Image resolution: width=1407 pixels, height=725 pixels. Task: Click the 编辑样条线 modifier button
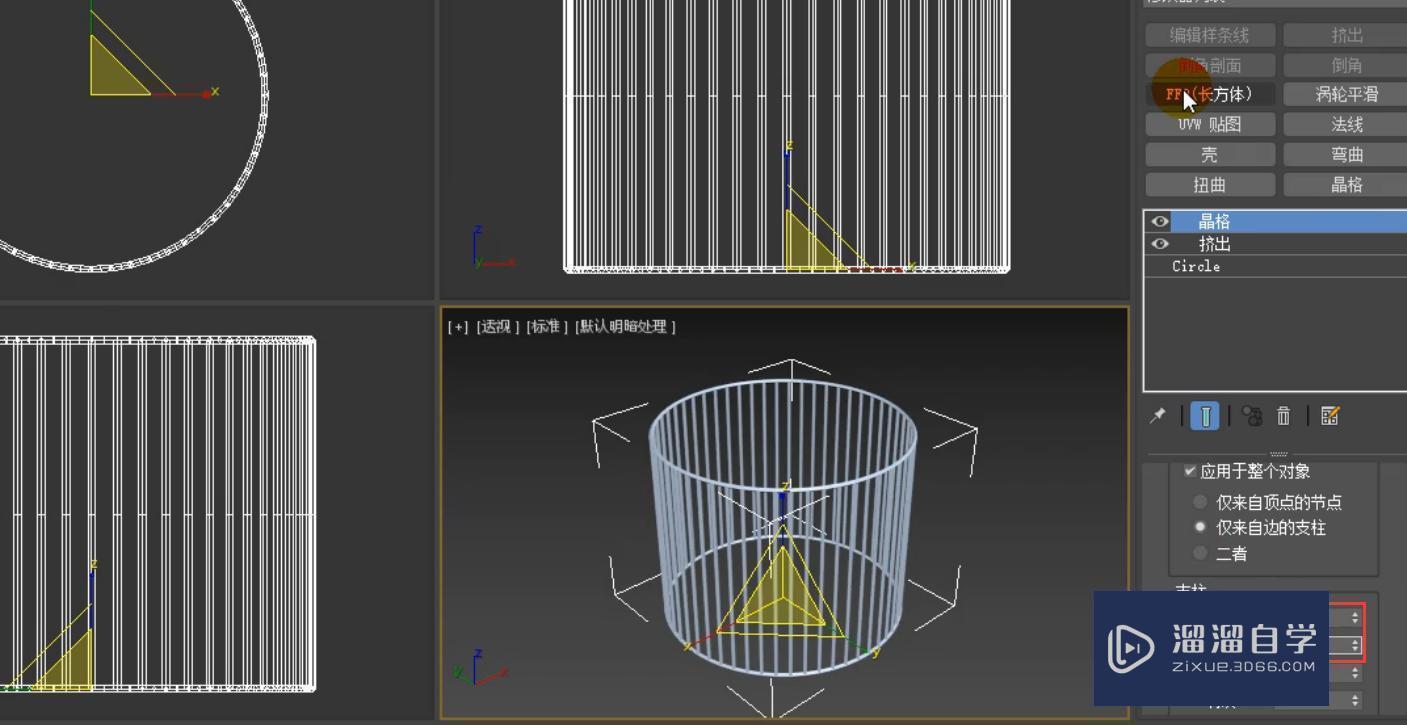tap(1210, 35)
